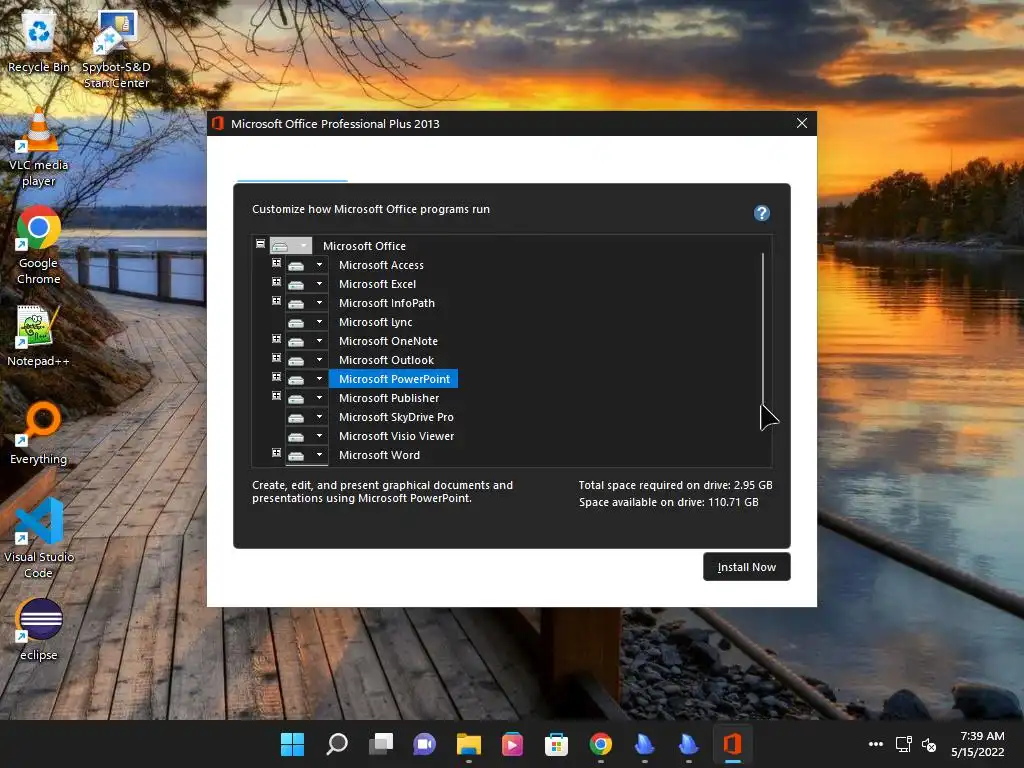Open Chrome from the taskbar
Screen dimensions: 1024x768
coord(600,744)
